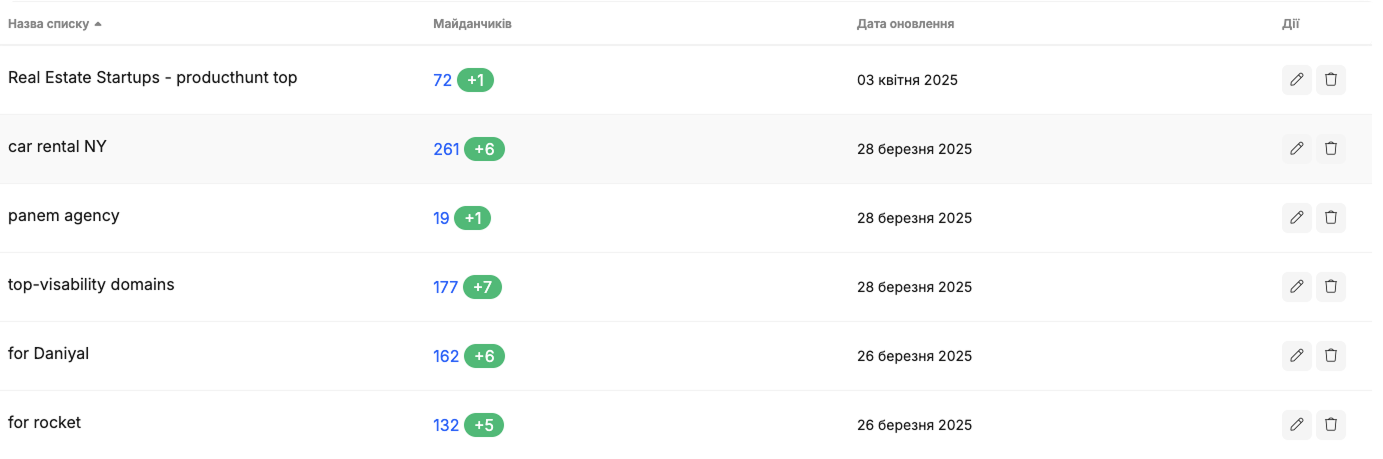Click the Дата оновлення column header
Image resolution: width=1383 pixels, height=459 pixels.
click(905, 23)
